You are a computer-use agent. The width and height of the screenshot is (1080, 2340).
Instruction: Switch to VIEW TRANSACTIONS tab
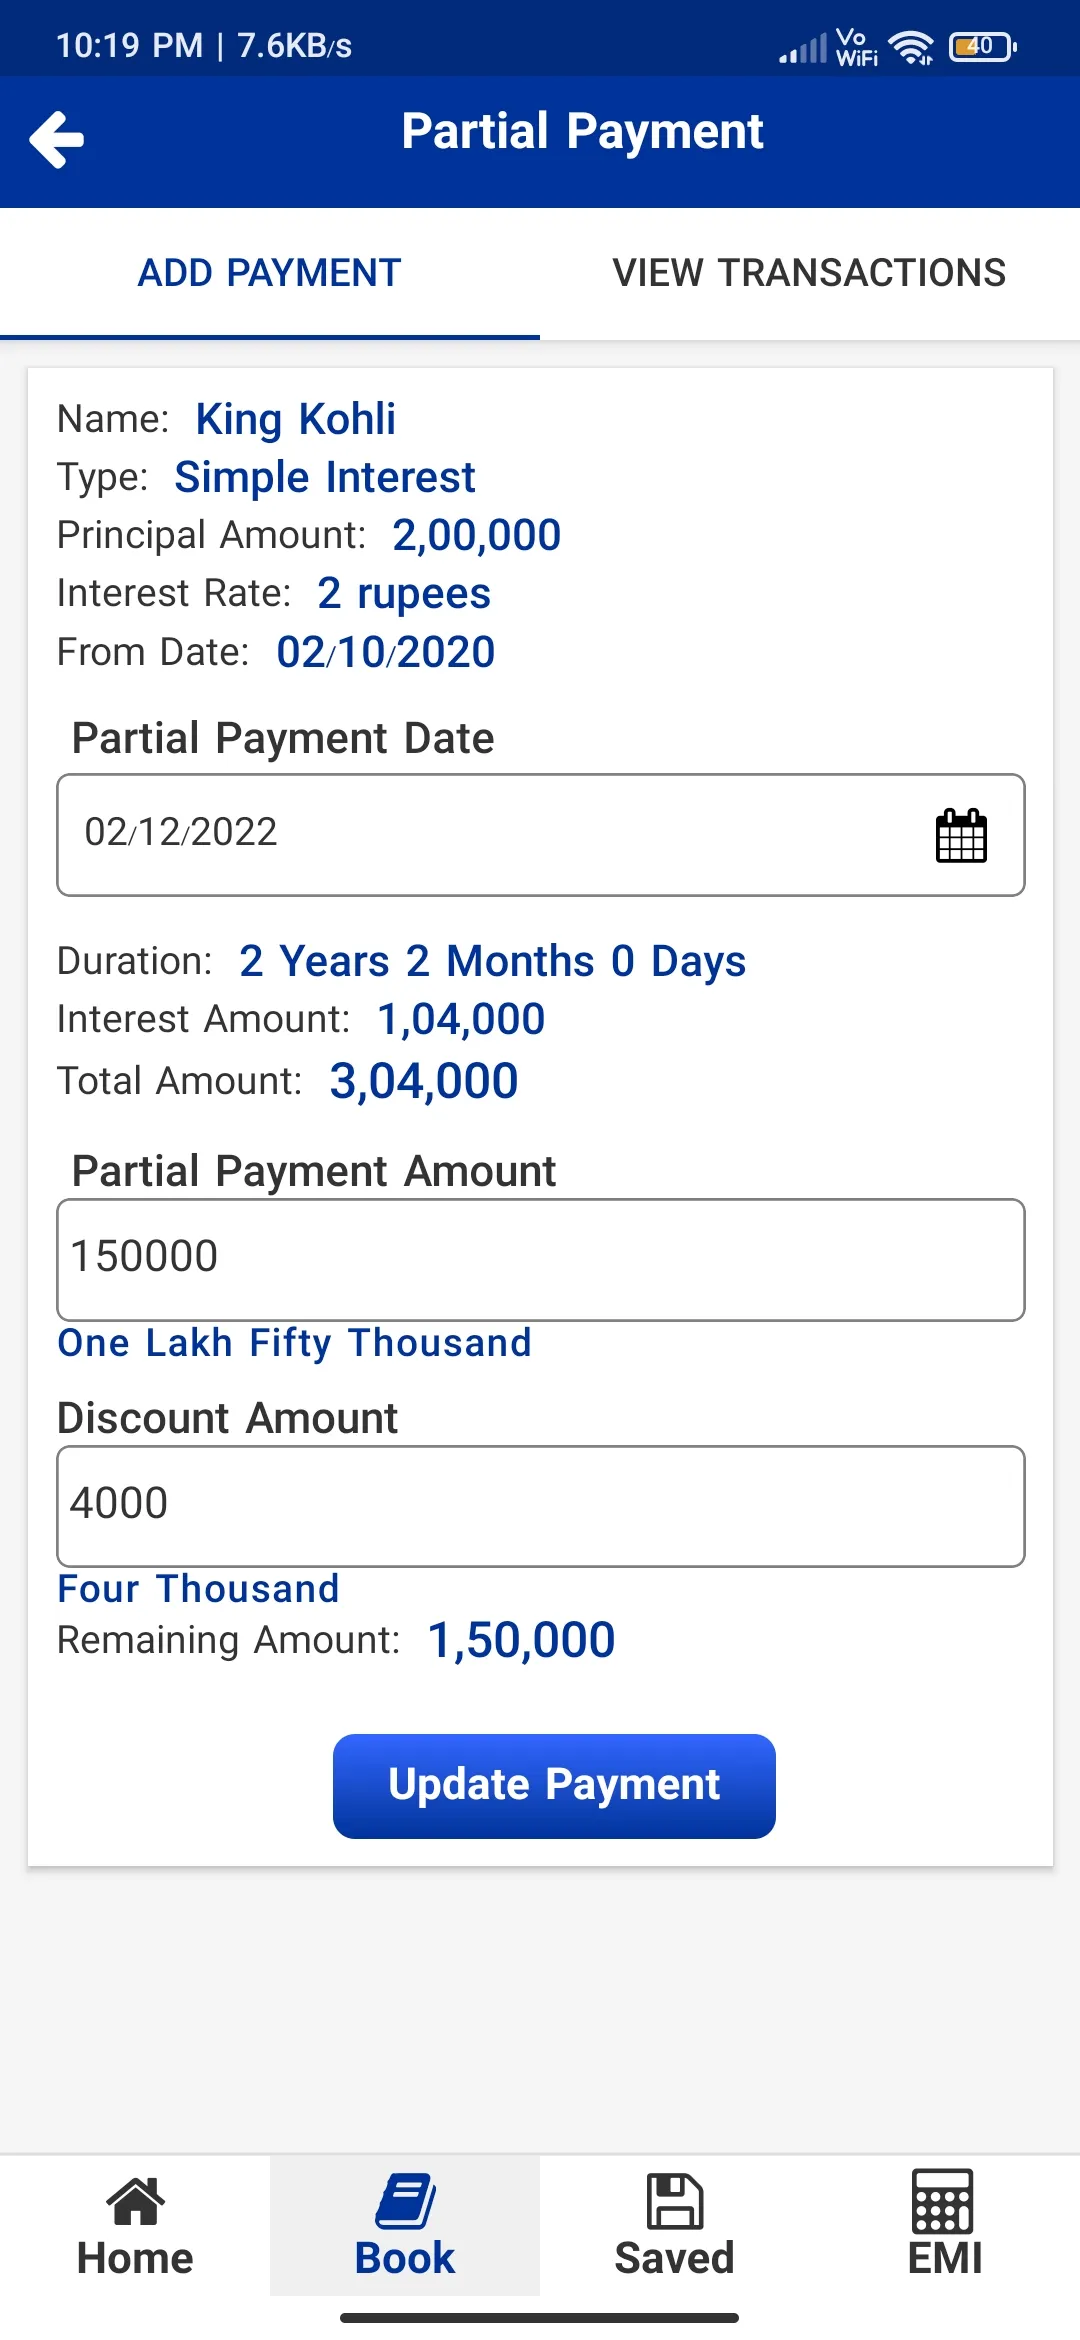point(810,273)
